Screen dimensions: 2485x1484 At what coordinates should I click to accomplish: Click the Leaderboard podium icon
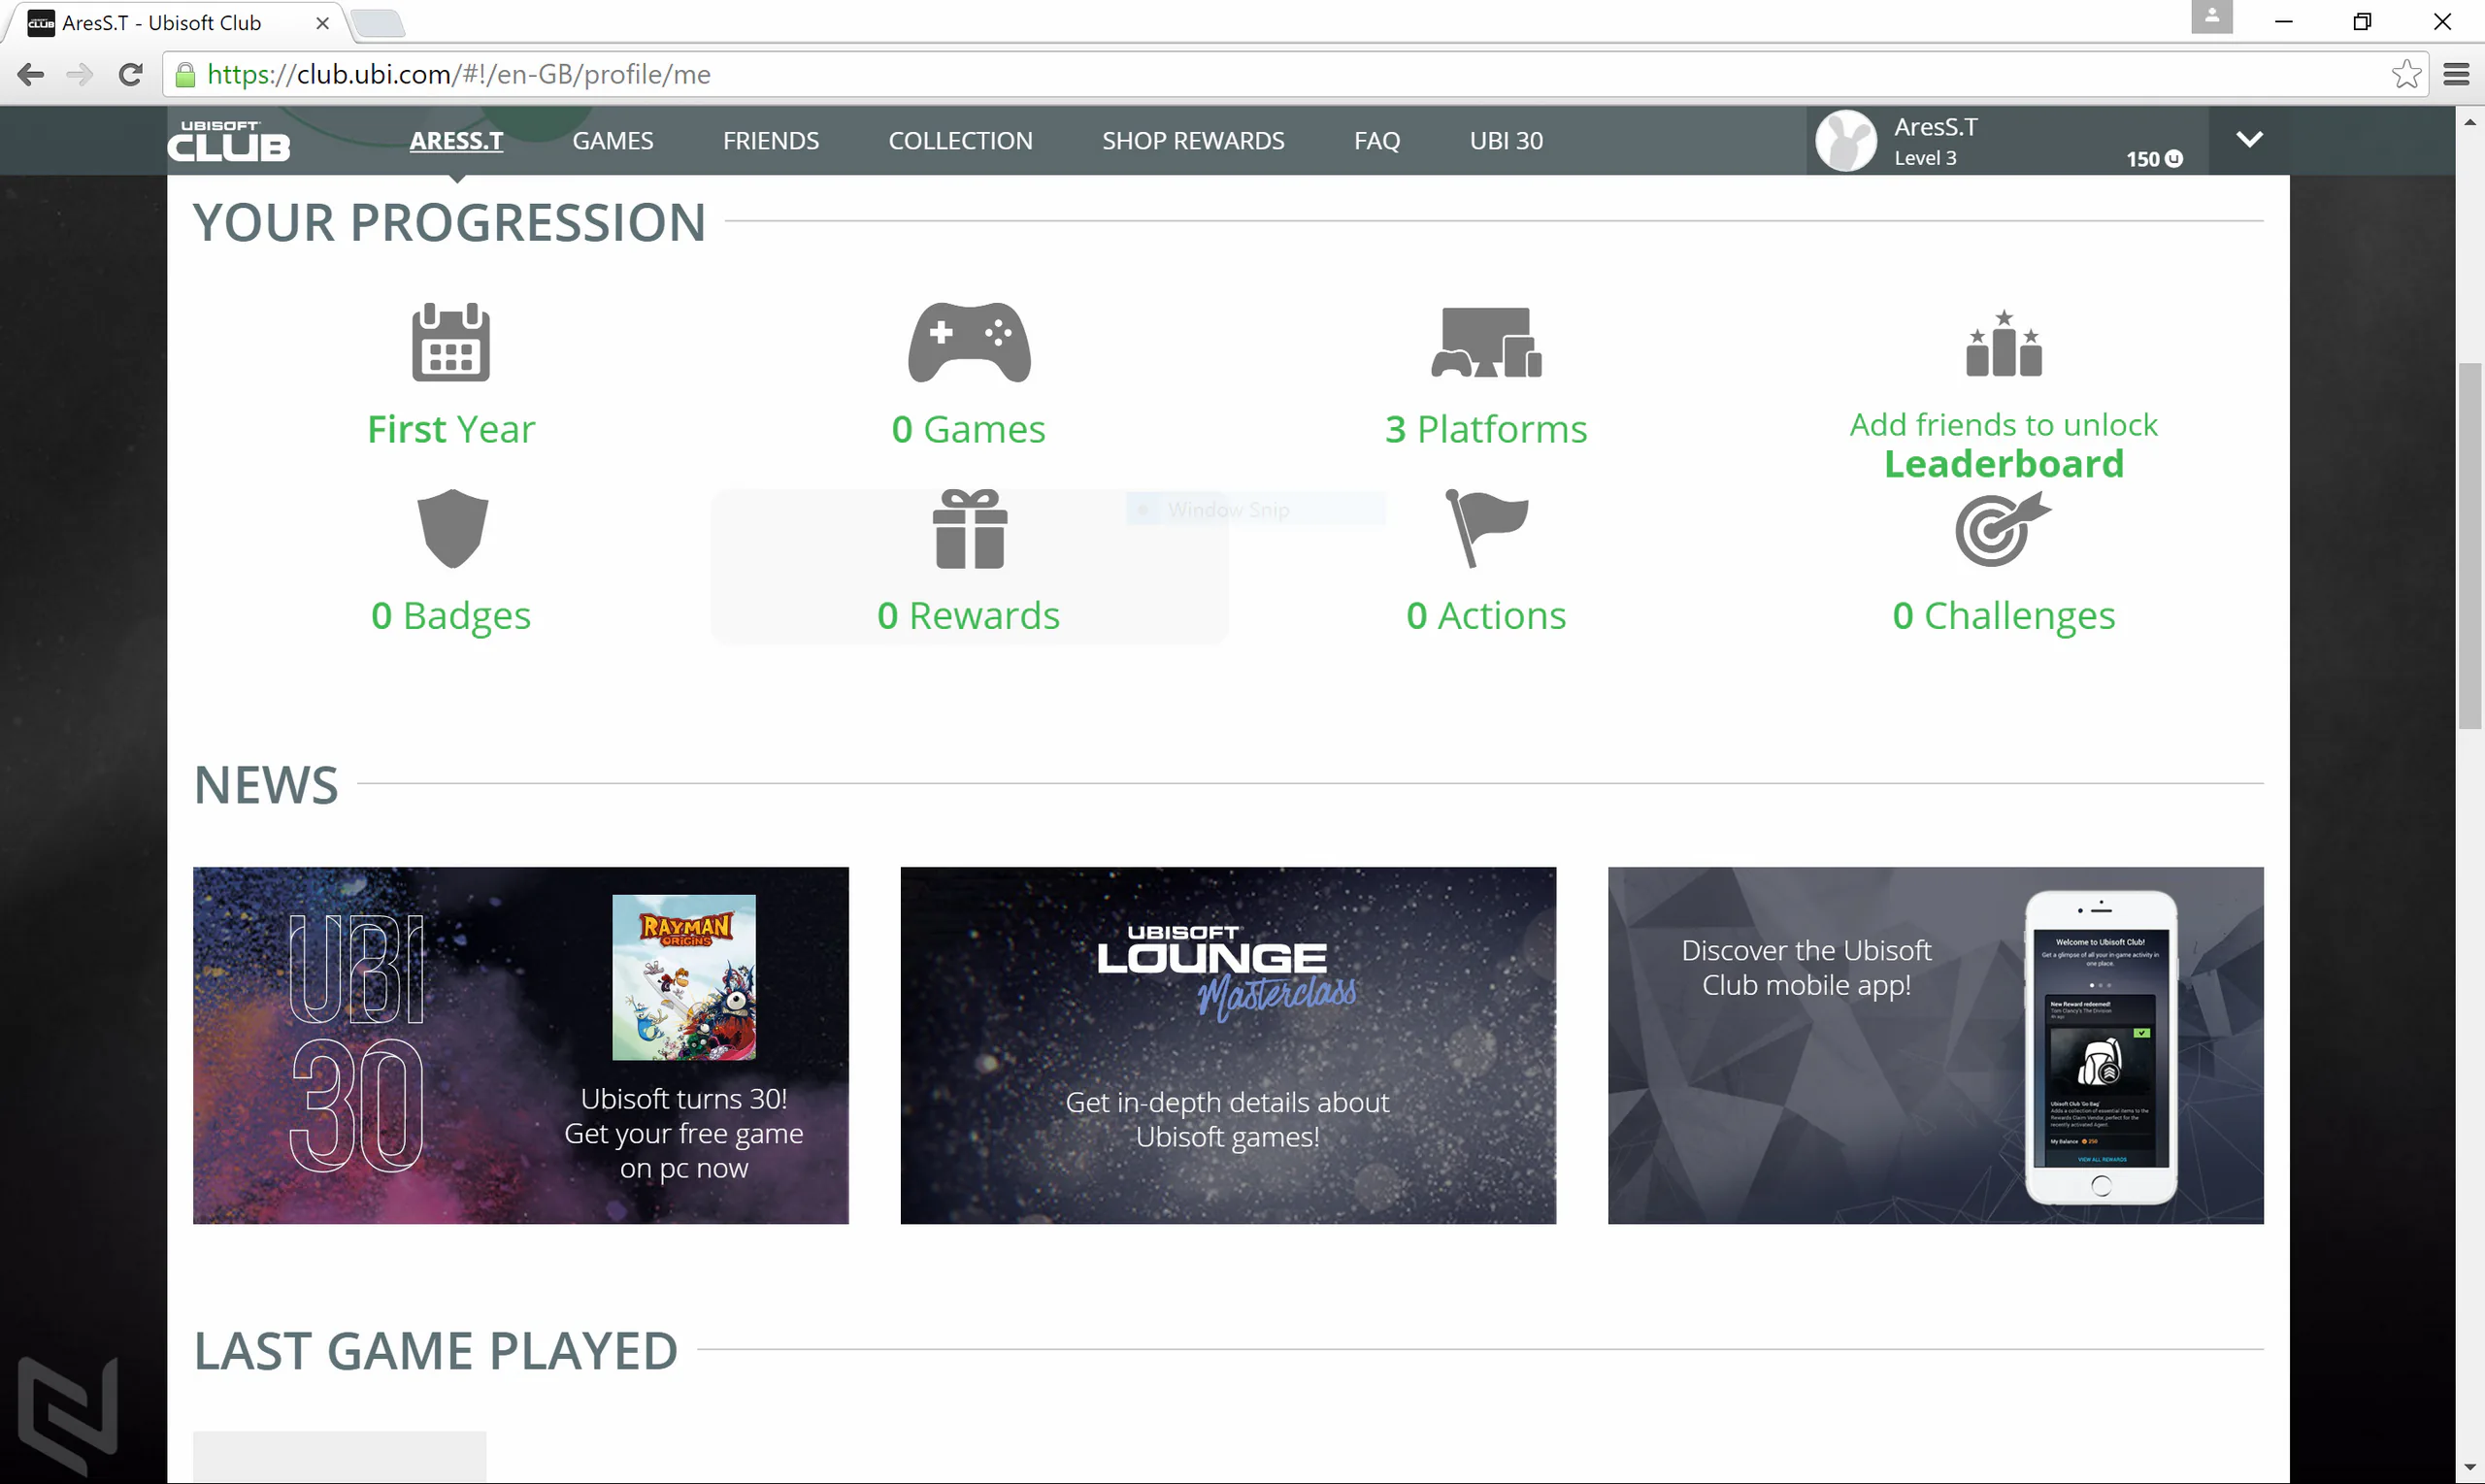2004,343
